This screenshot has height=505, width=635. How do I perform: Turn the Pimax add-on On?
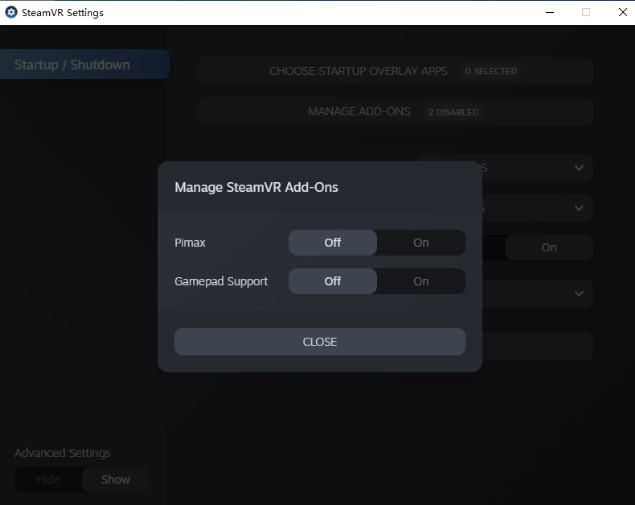(x=421, y=242)
